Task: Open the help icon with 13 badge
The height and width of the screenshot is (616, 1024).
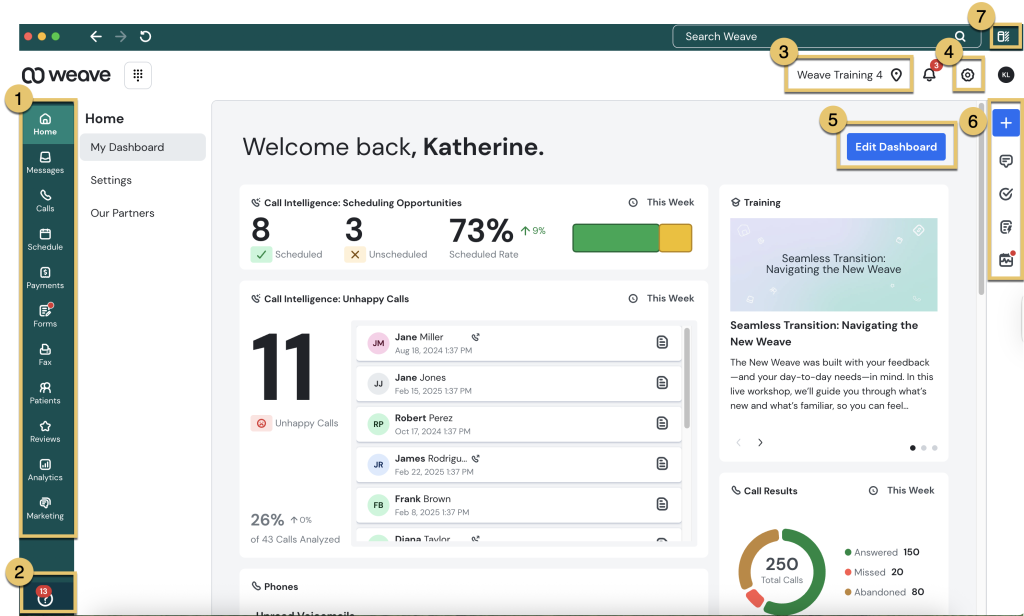Action: 45,597
